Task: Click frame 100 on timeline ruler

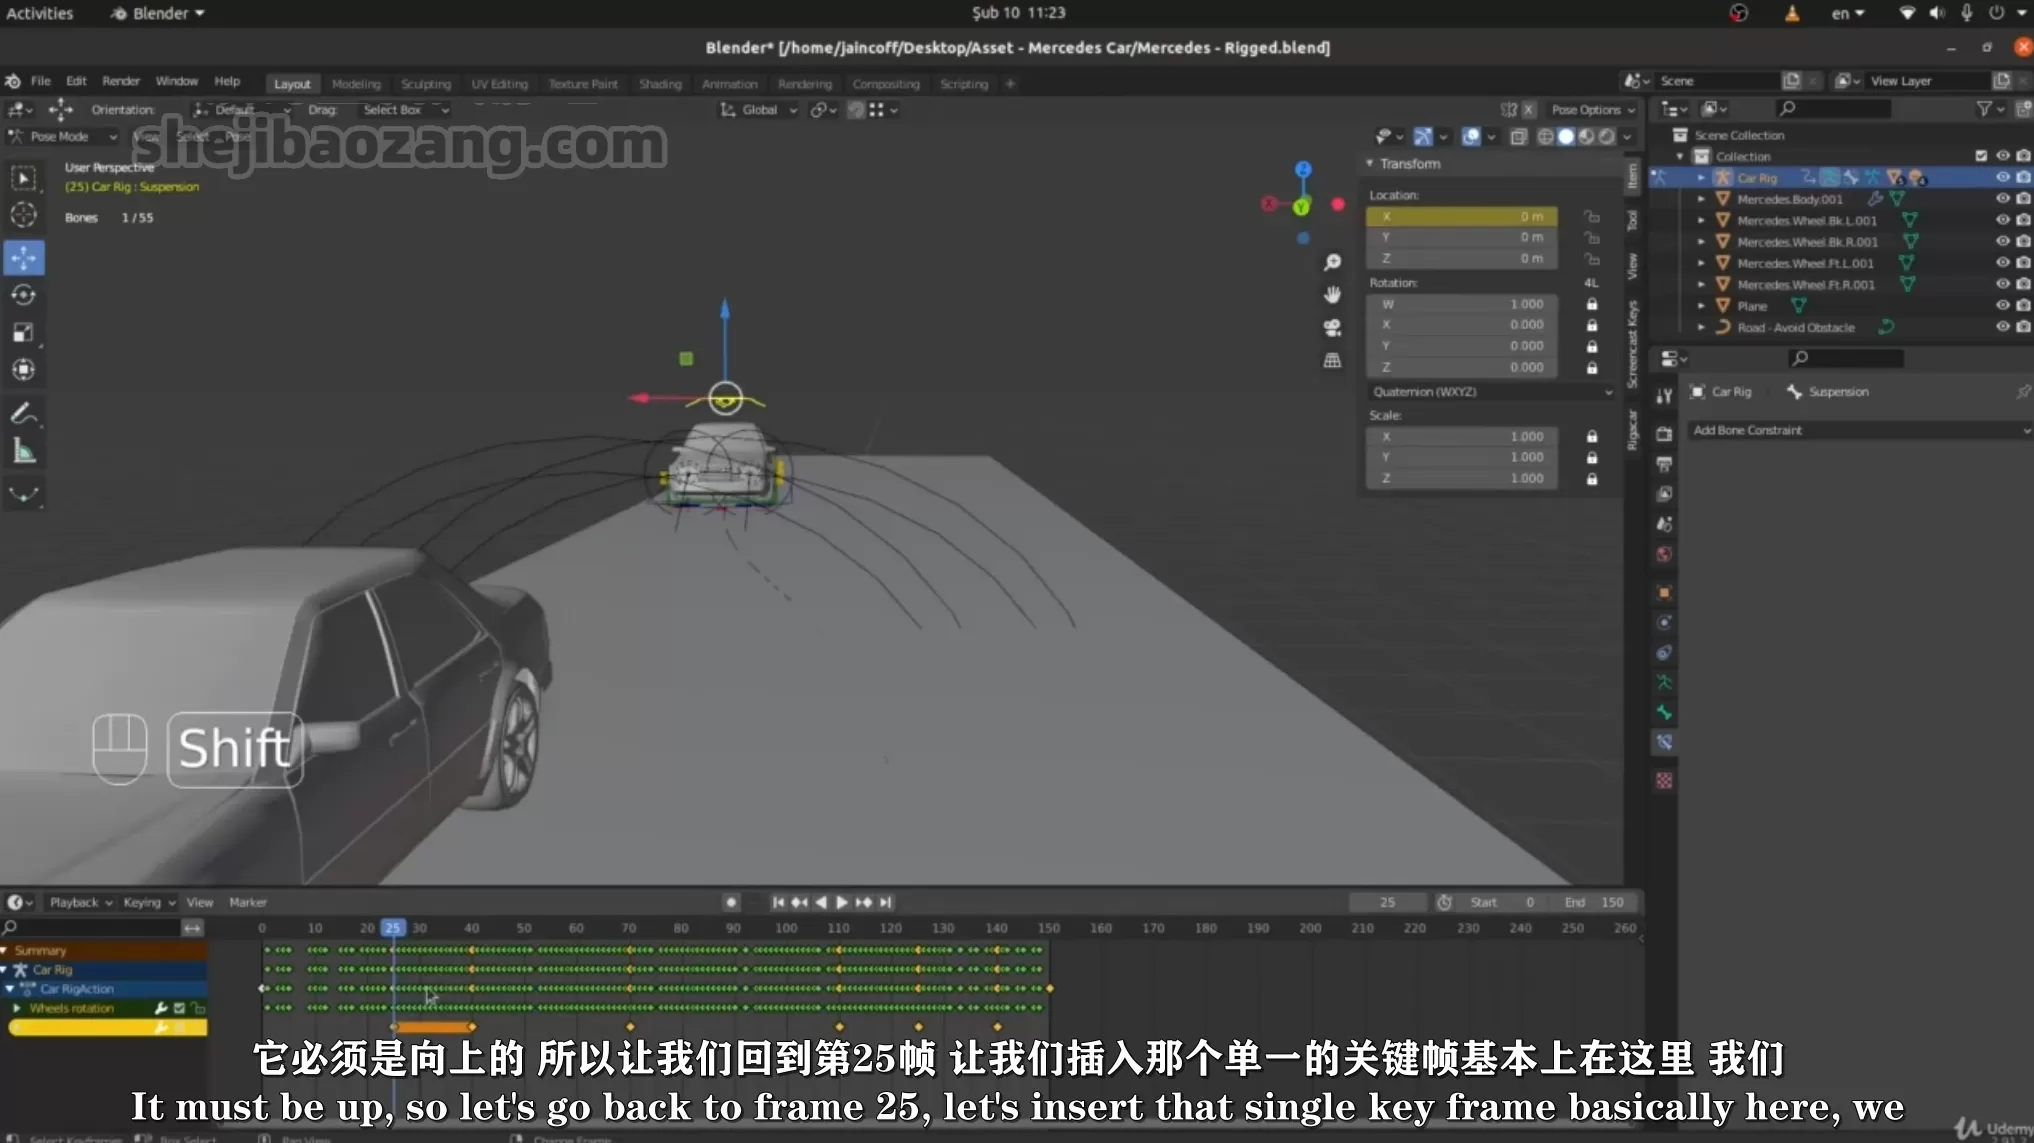Action: (x=786, y=928)
